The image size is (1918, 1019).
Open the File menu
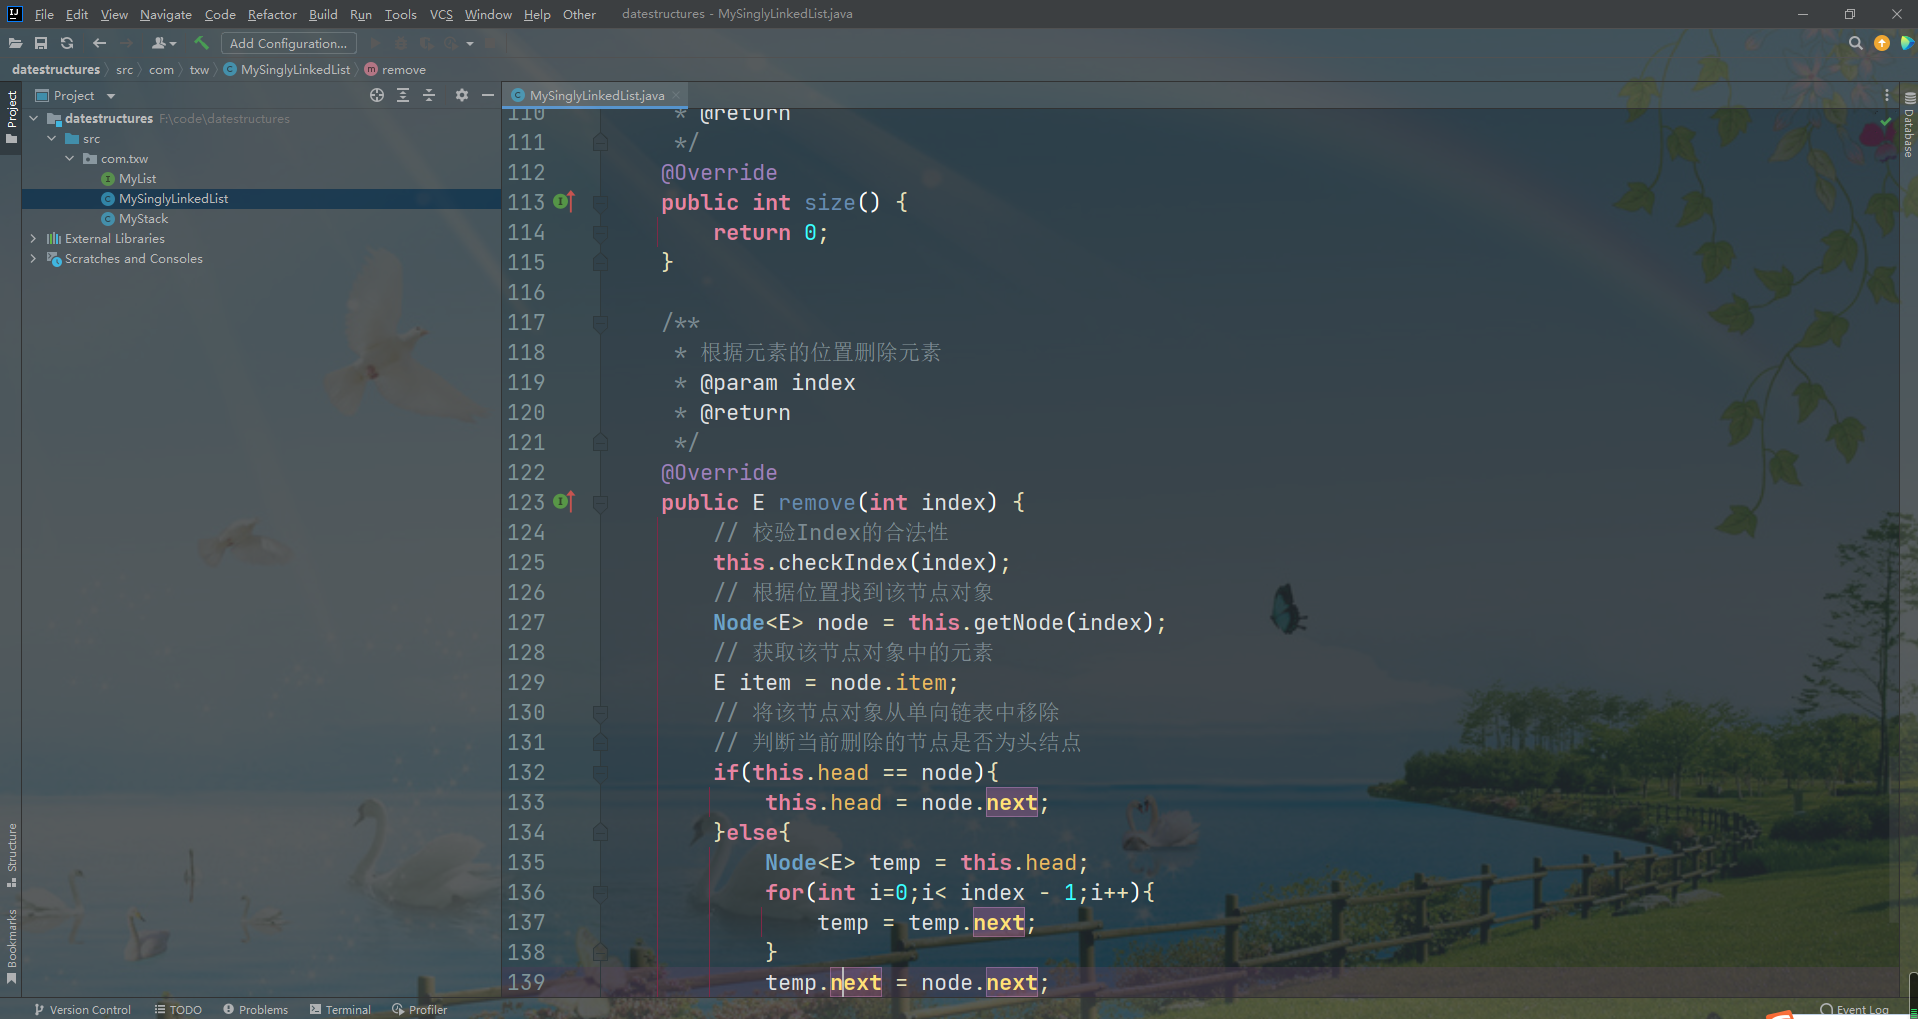[44, 14]
